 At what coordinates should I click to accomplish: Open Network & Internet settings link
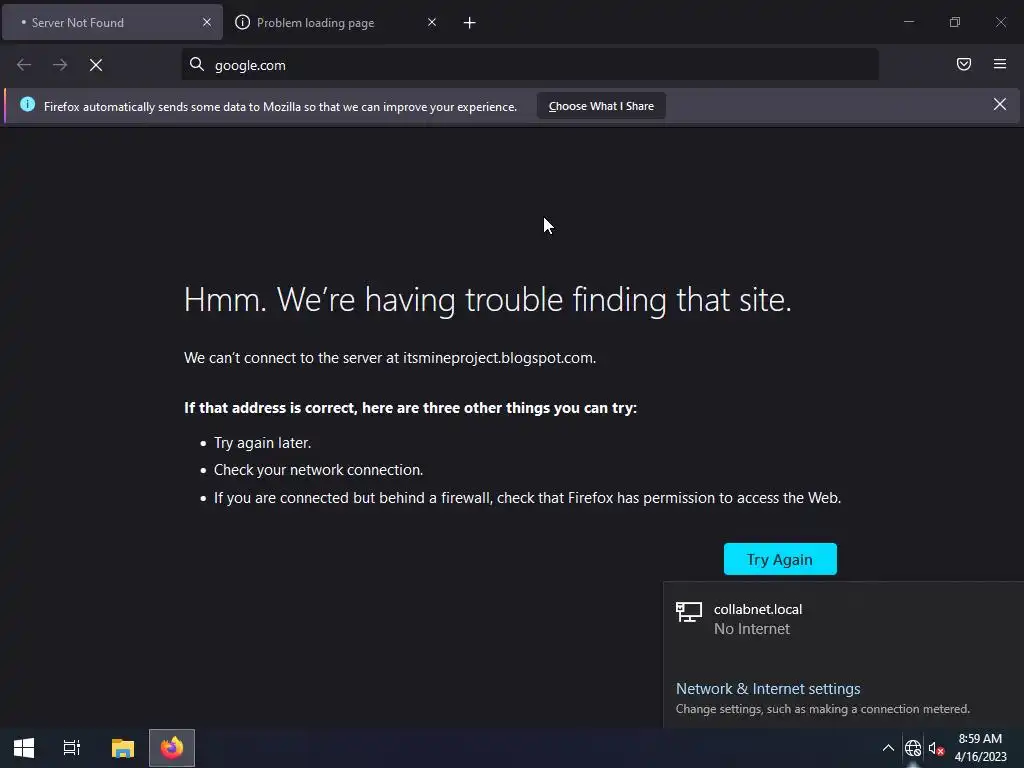768,689
